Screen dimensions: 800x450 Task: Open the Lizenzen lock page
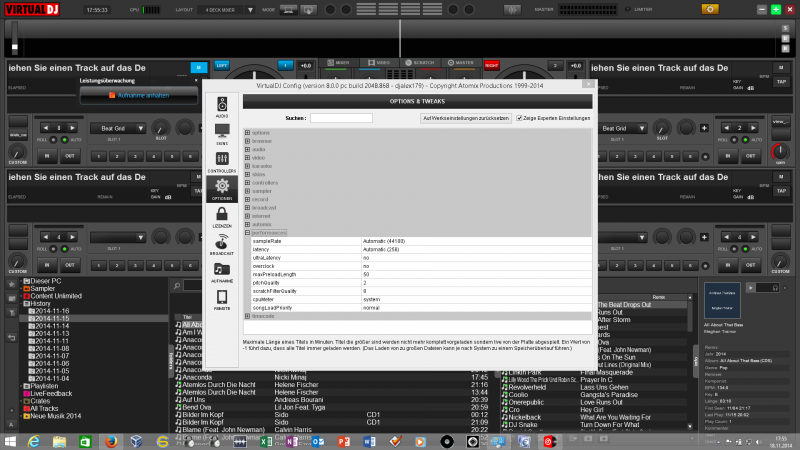[x=222, y=217]
